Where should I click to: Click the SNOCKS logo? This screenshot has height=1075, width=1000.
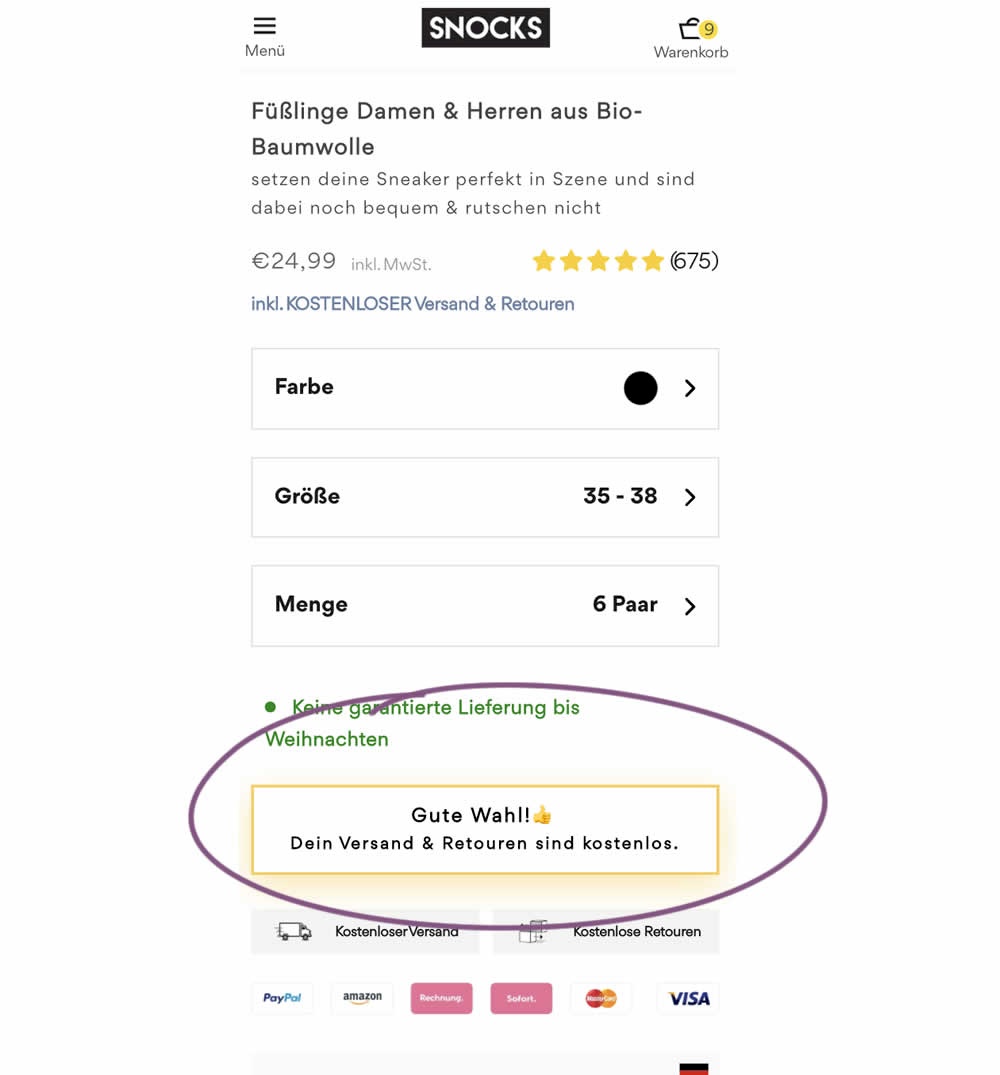485,28
